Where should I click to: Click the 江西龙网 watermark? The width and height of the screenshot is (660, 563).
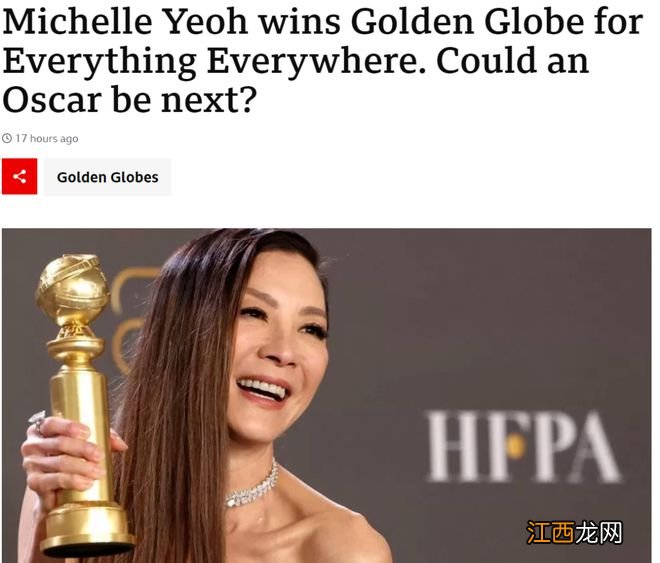click(575, 533)
